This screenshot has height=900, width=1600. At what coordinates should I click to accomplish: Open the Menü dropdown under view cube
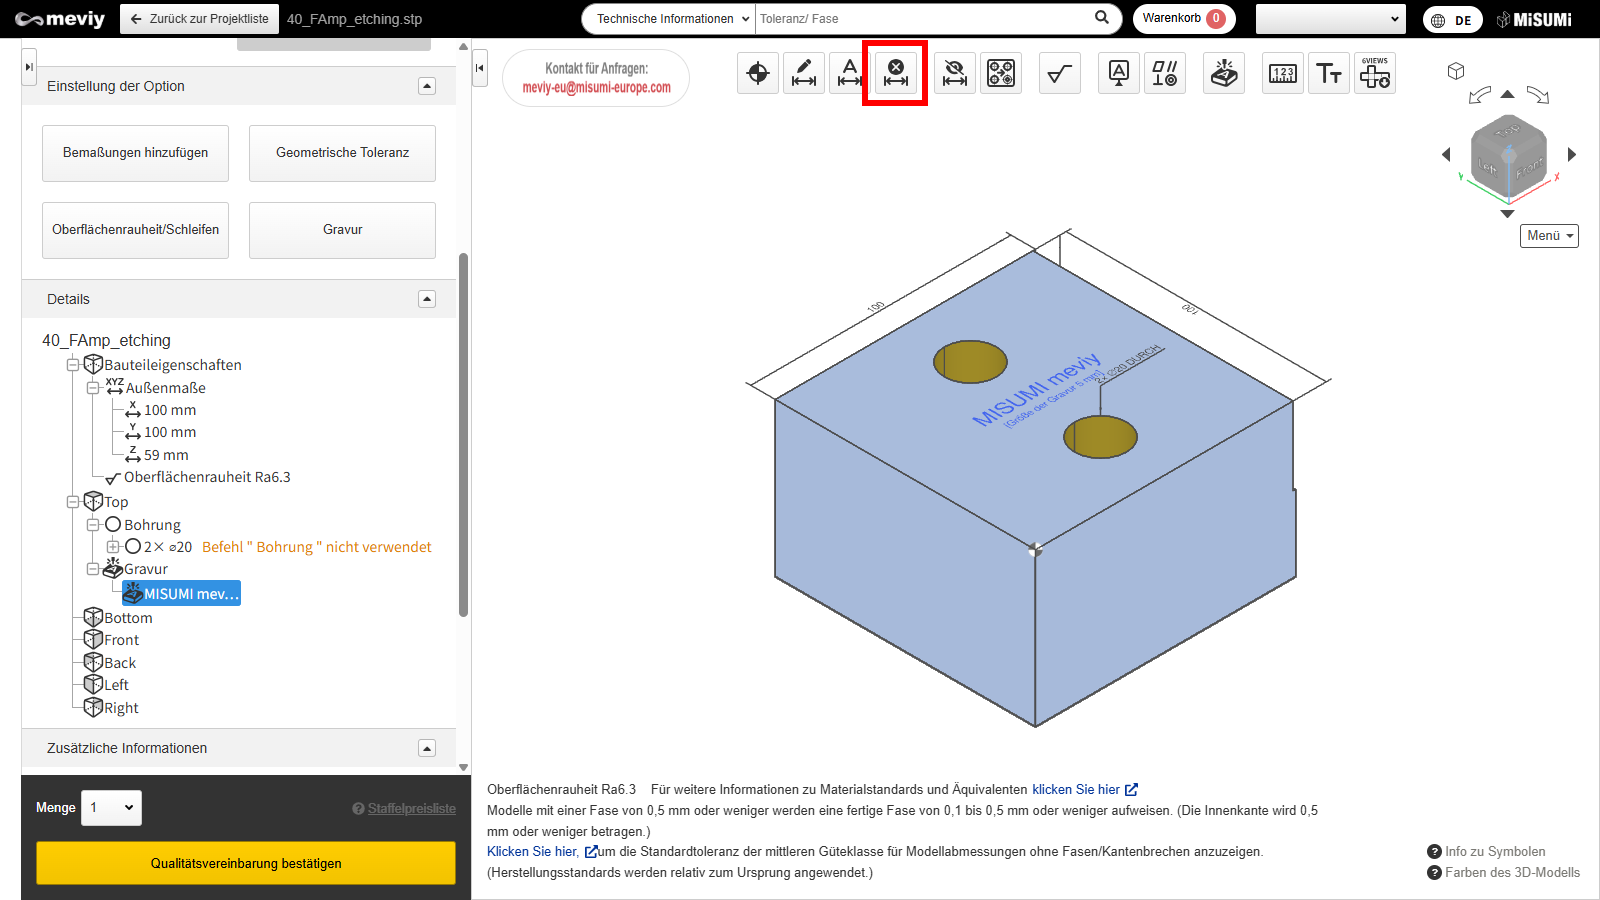click(x=1549, y=236)
